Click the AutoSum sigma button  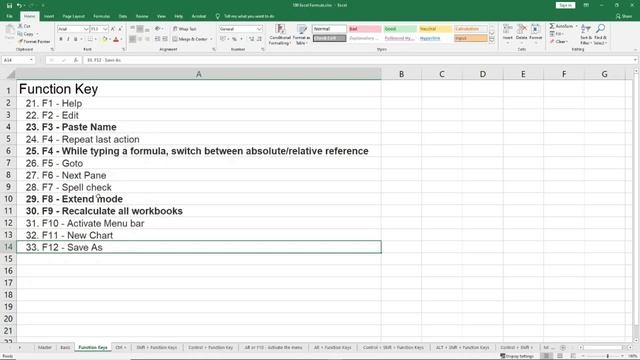pos(561,26)
